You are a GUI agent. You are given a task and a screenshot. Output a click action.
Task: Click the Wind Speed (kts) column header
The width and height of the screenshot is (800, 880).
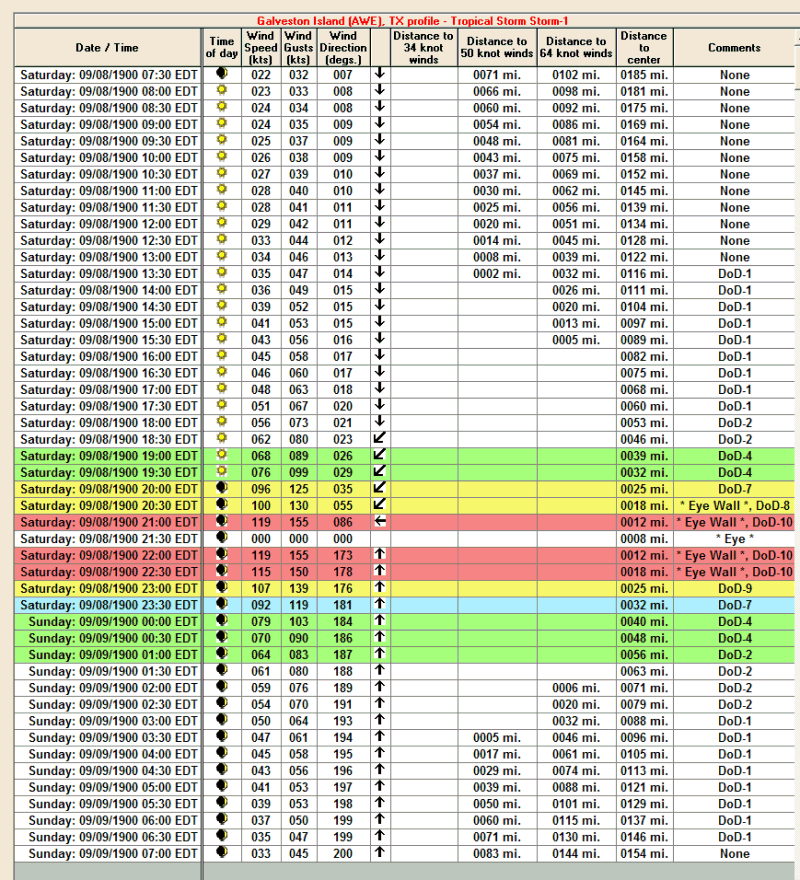pyautogui.click(x=260, y=48)
